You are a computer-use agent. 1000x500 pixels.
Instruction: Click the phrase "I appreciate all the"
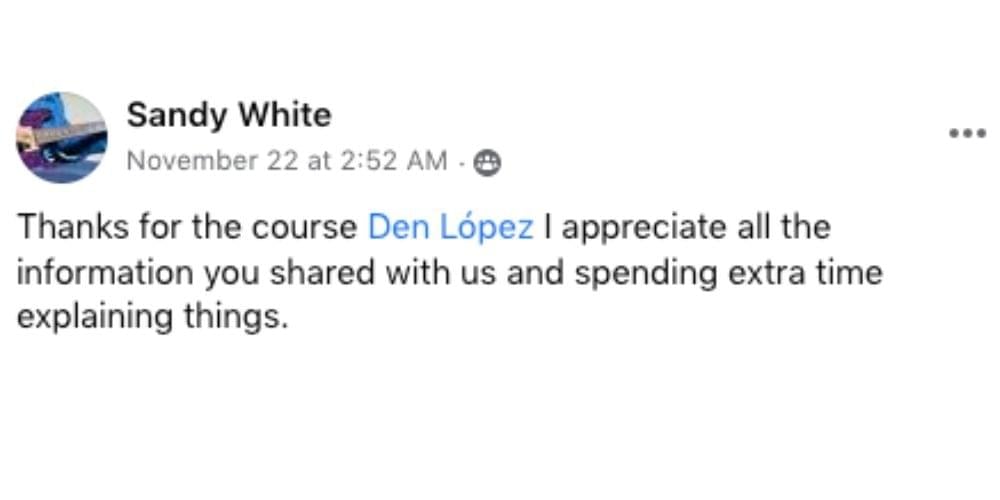tap(687, 227)
